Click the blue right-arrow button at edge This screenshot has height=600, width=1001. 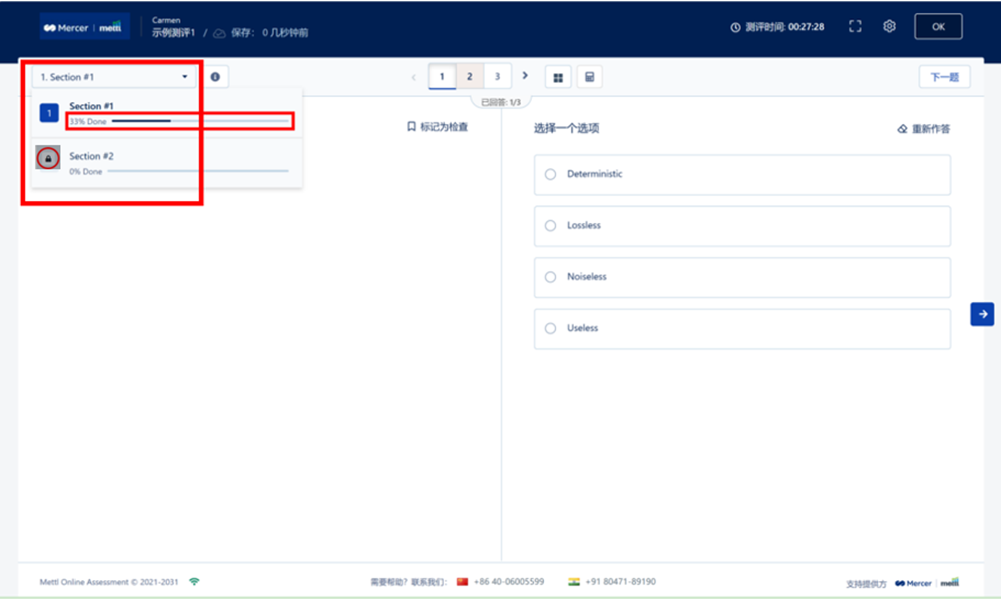[982, 314]
